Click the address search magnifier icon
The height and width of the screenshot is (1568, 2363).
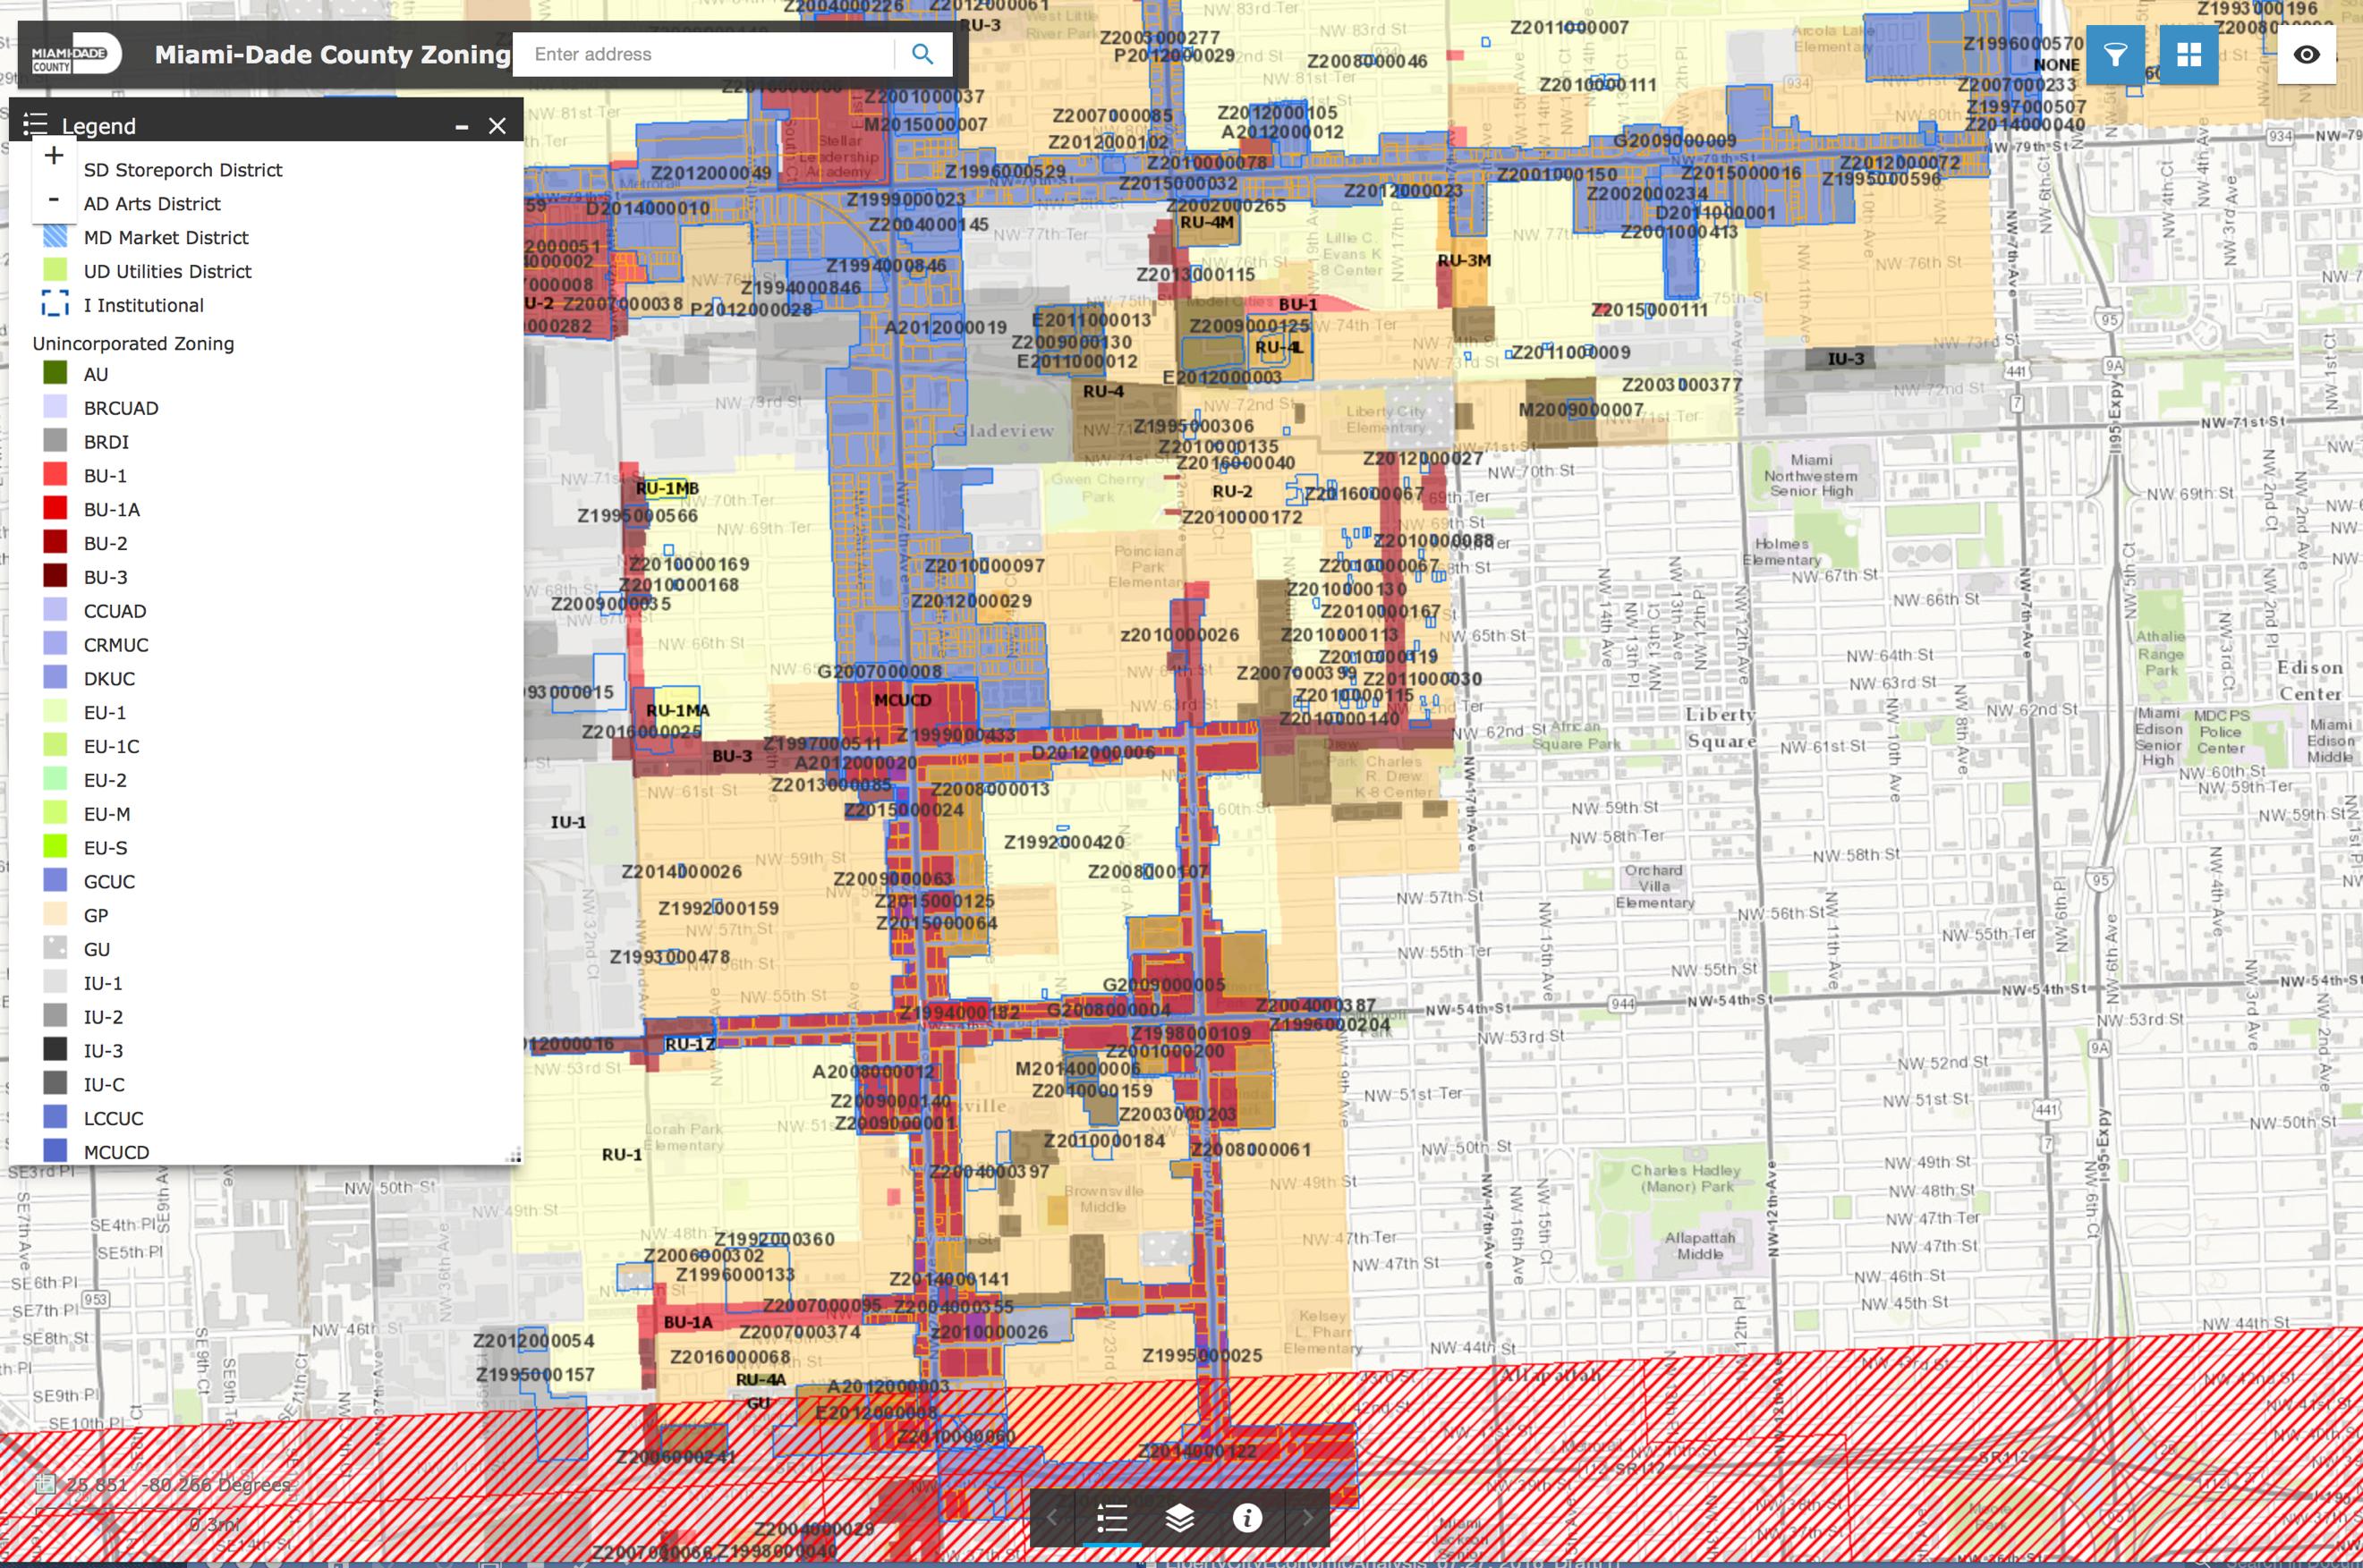pos(922,54)
